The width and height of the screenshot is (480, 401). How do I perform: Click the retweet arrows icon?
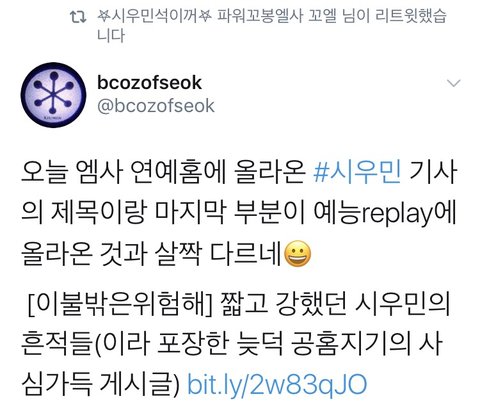click(79, 17)
